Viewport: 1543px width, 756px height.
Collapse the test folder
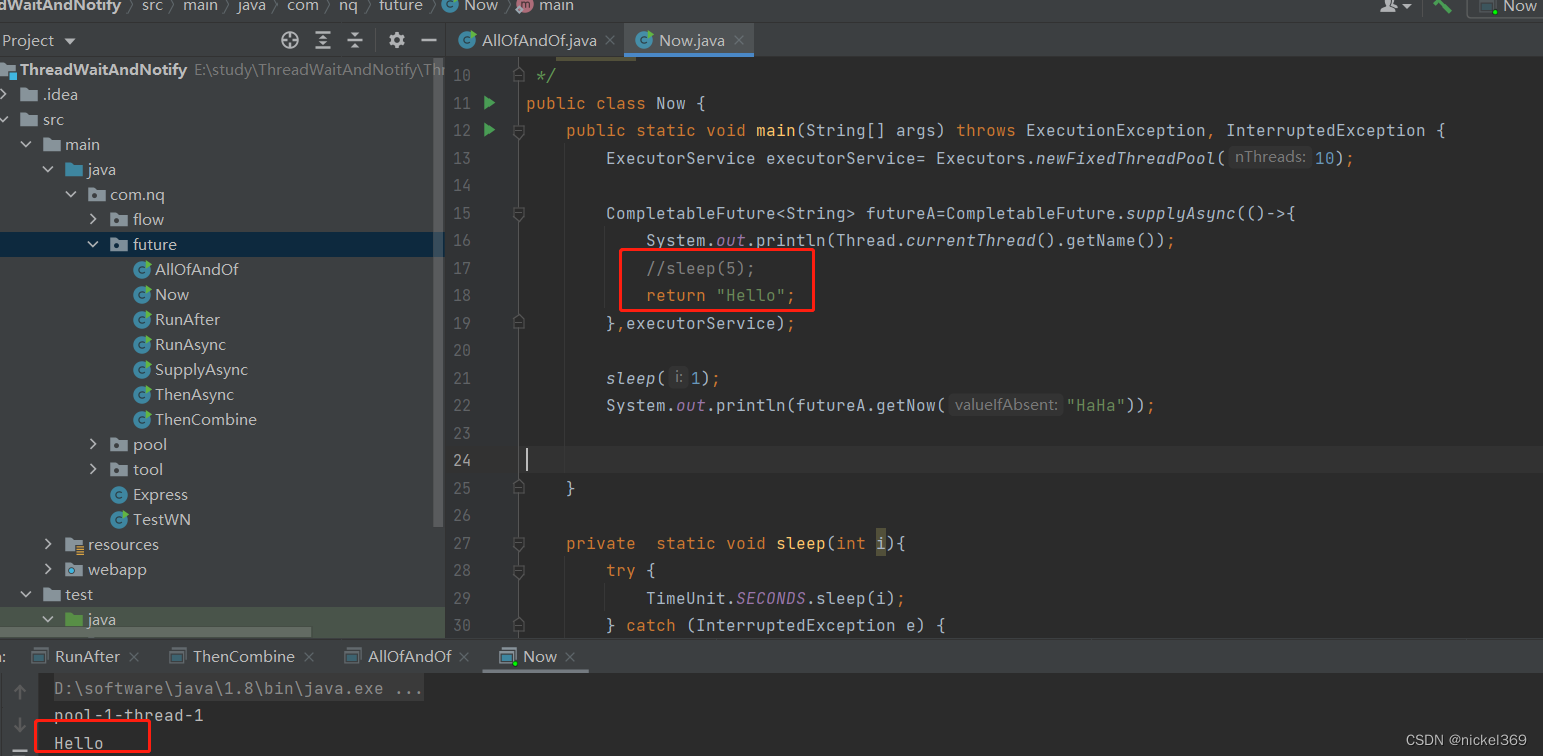coord(27,595)
